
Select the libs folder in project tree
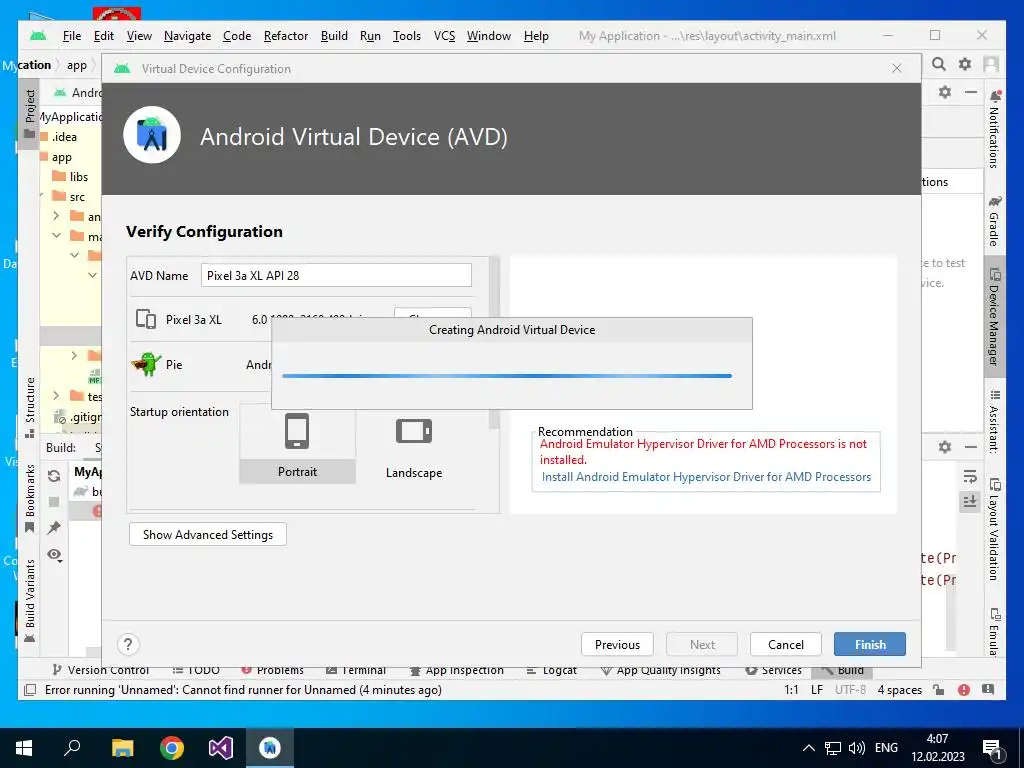(70, 176)
